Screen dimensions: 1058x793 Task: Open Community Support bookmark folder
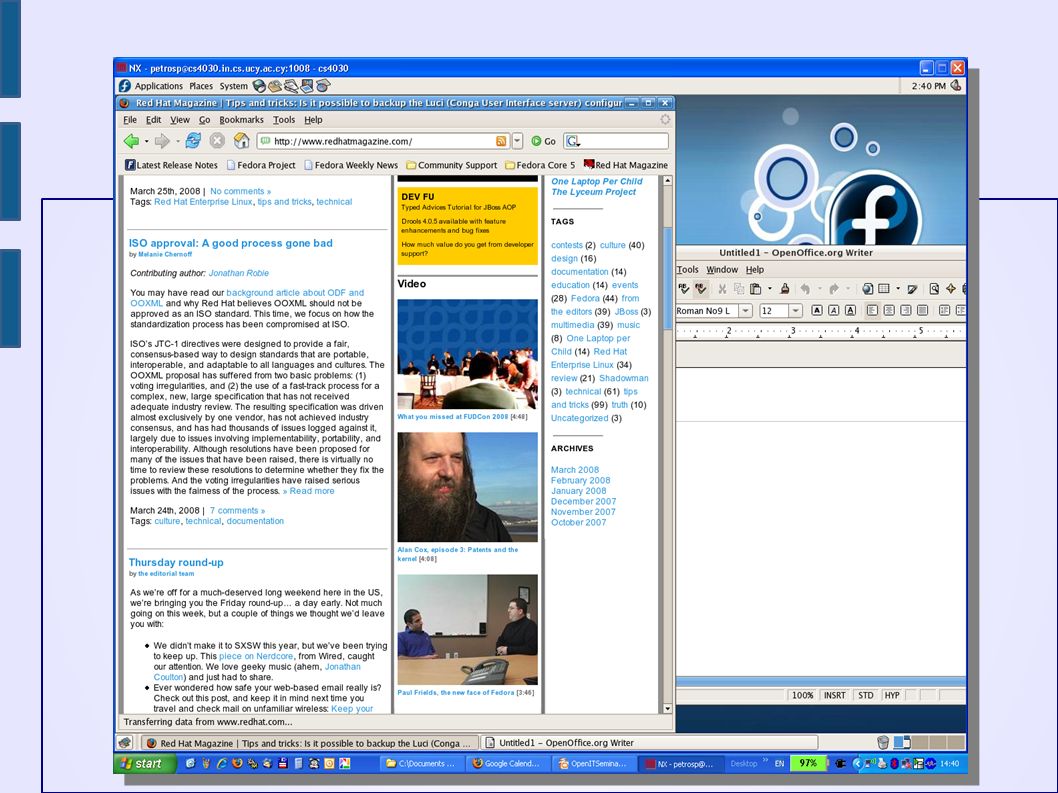point(451,165)
